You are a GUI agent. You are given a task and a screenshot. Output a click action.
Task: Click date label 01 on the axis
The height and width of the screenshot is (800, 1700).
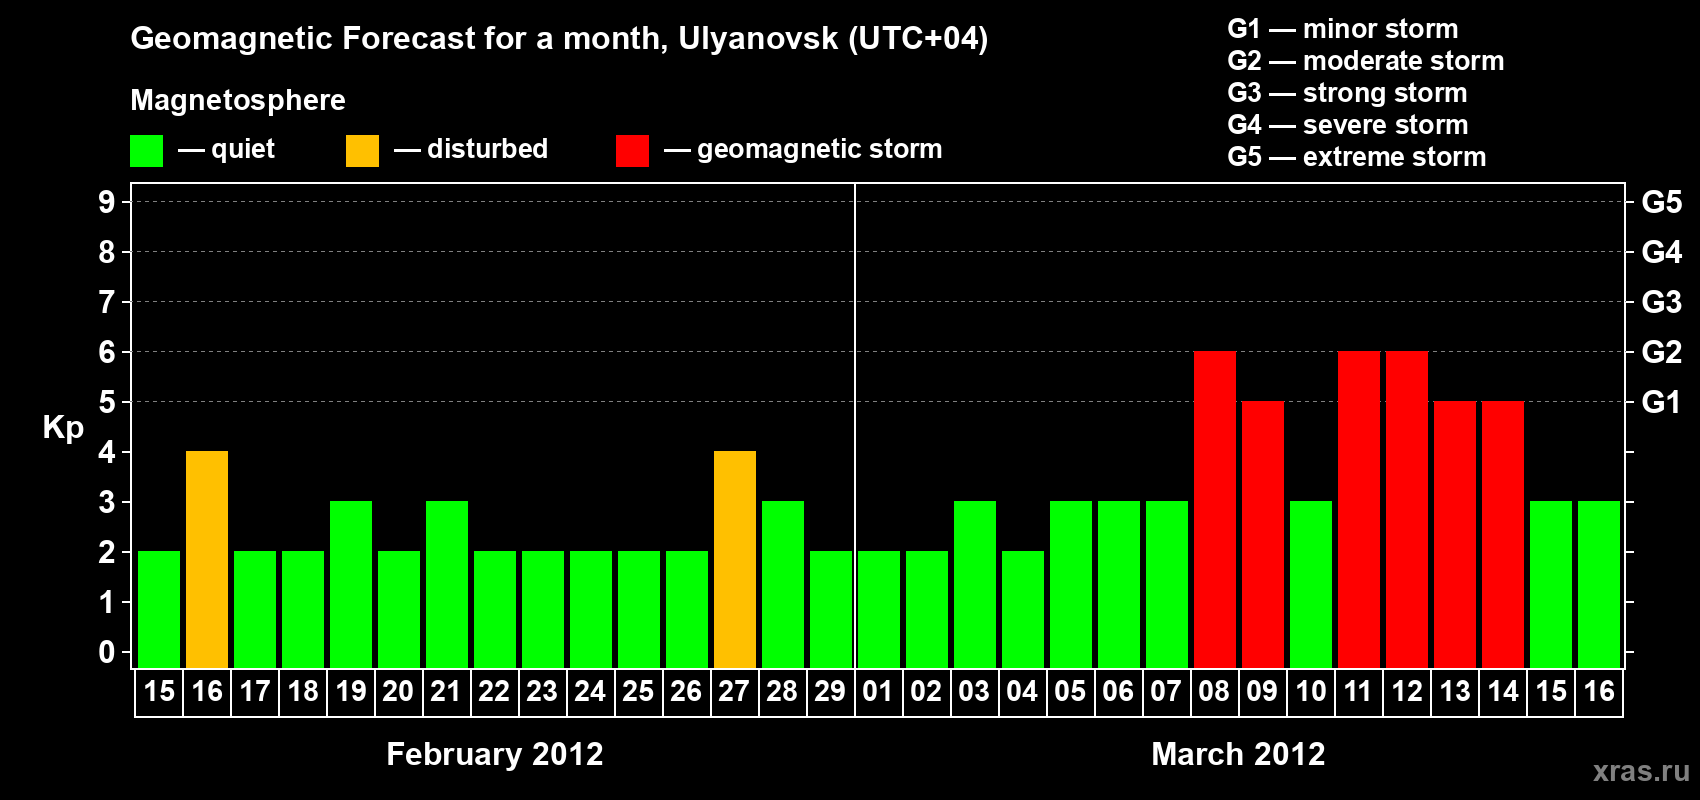pyautogui.click(x=878, y=692)
